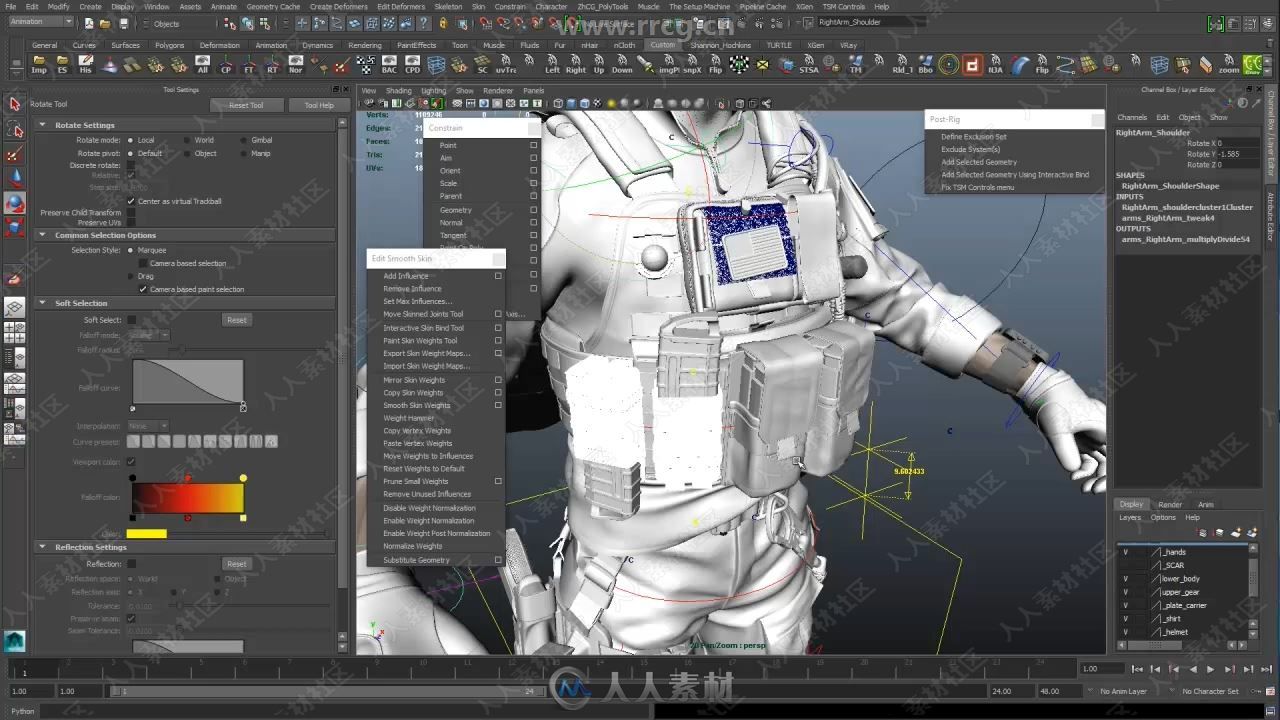
Task: Switch to the Polygons shelf tab
Action: click(169, 45)
